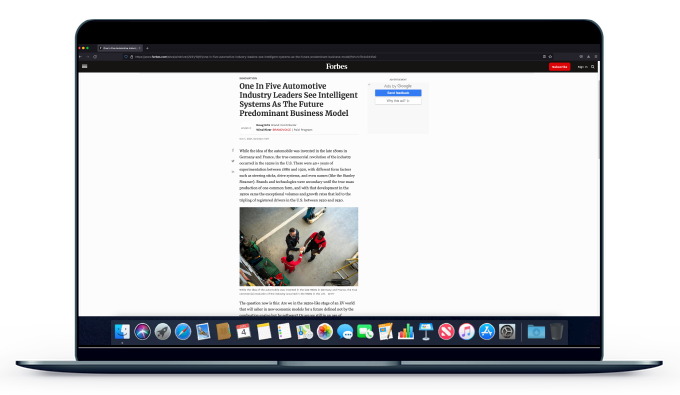This screenshot has height=395, width=680.
Task: Click the author avatar next to byline
Action: pyautogui.click(x=246, y=128)
